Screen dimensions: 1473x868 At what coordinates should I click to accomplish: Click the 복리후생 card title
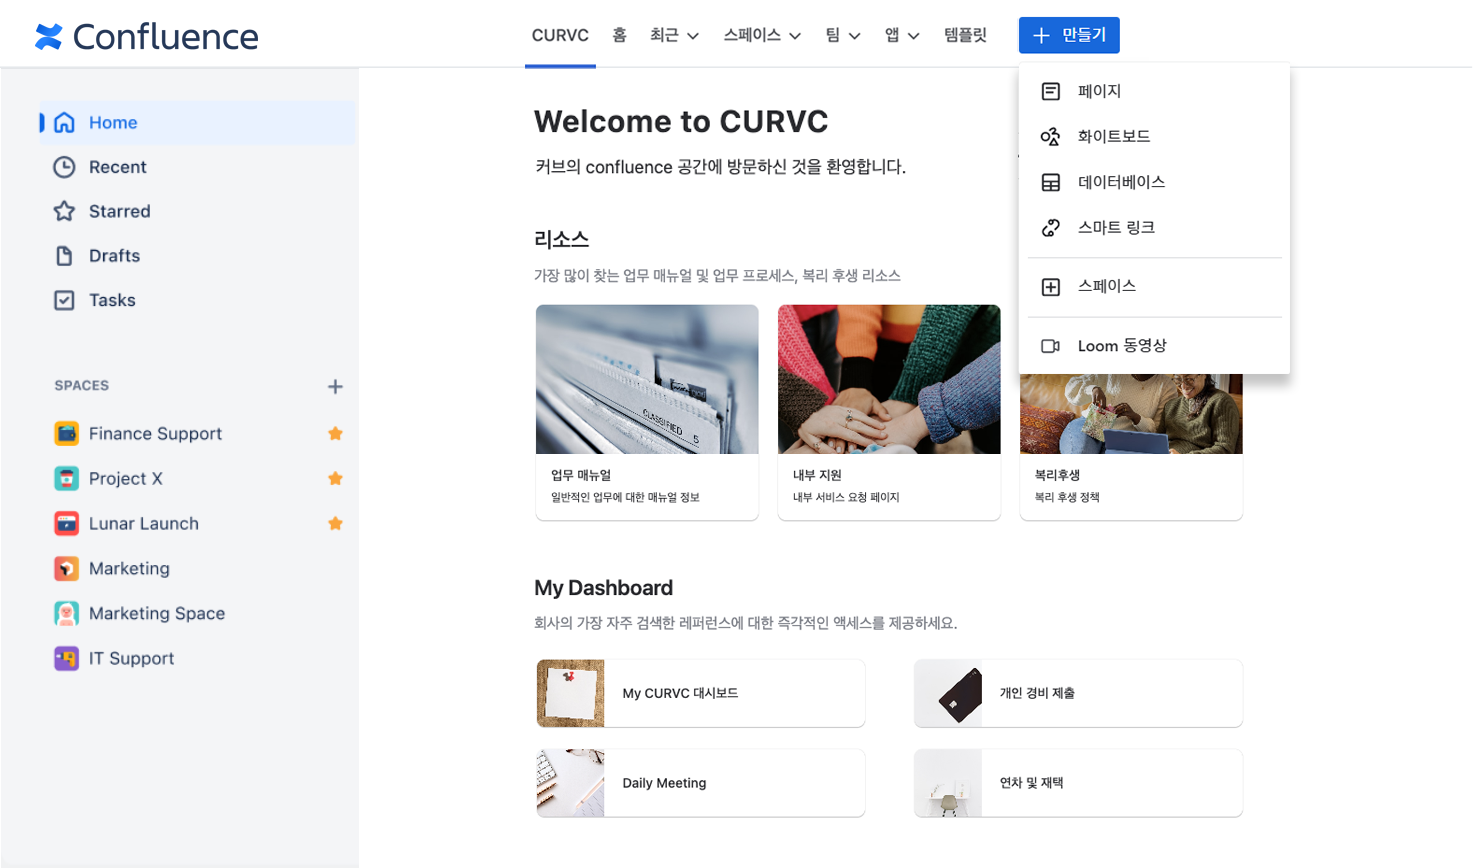click(x=1057, y=475)
